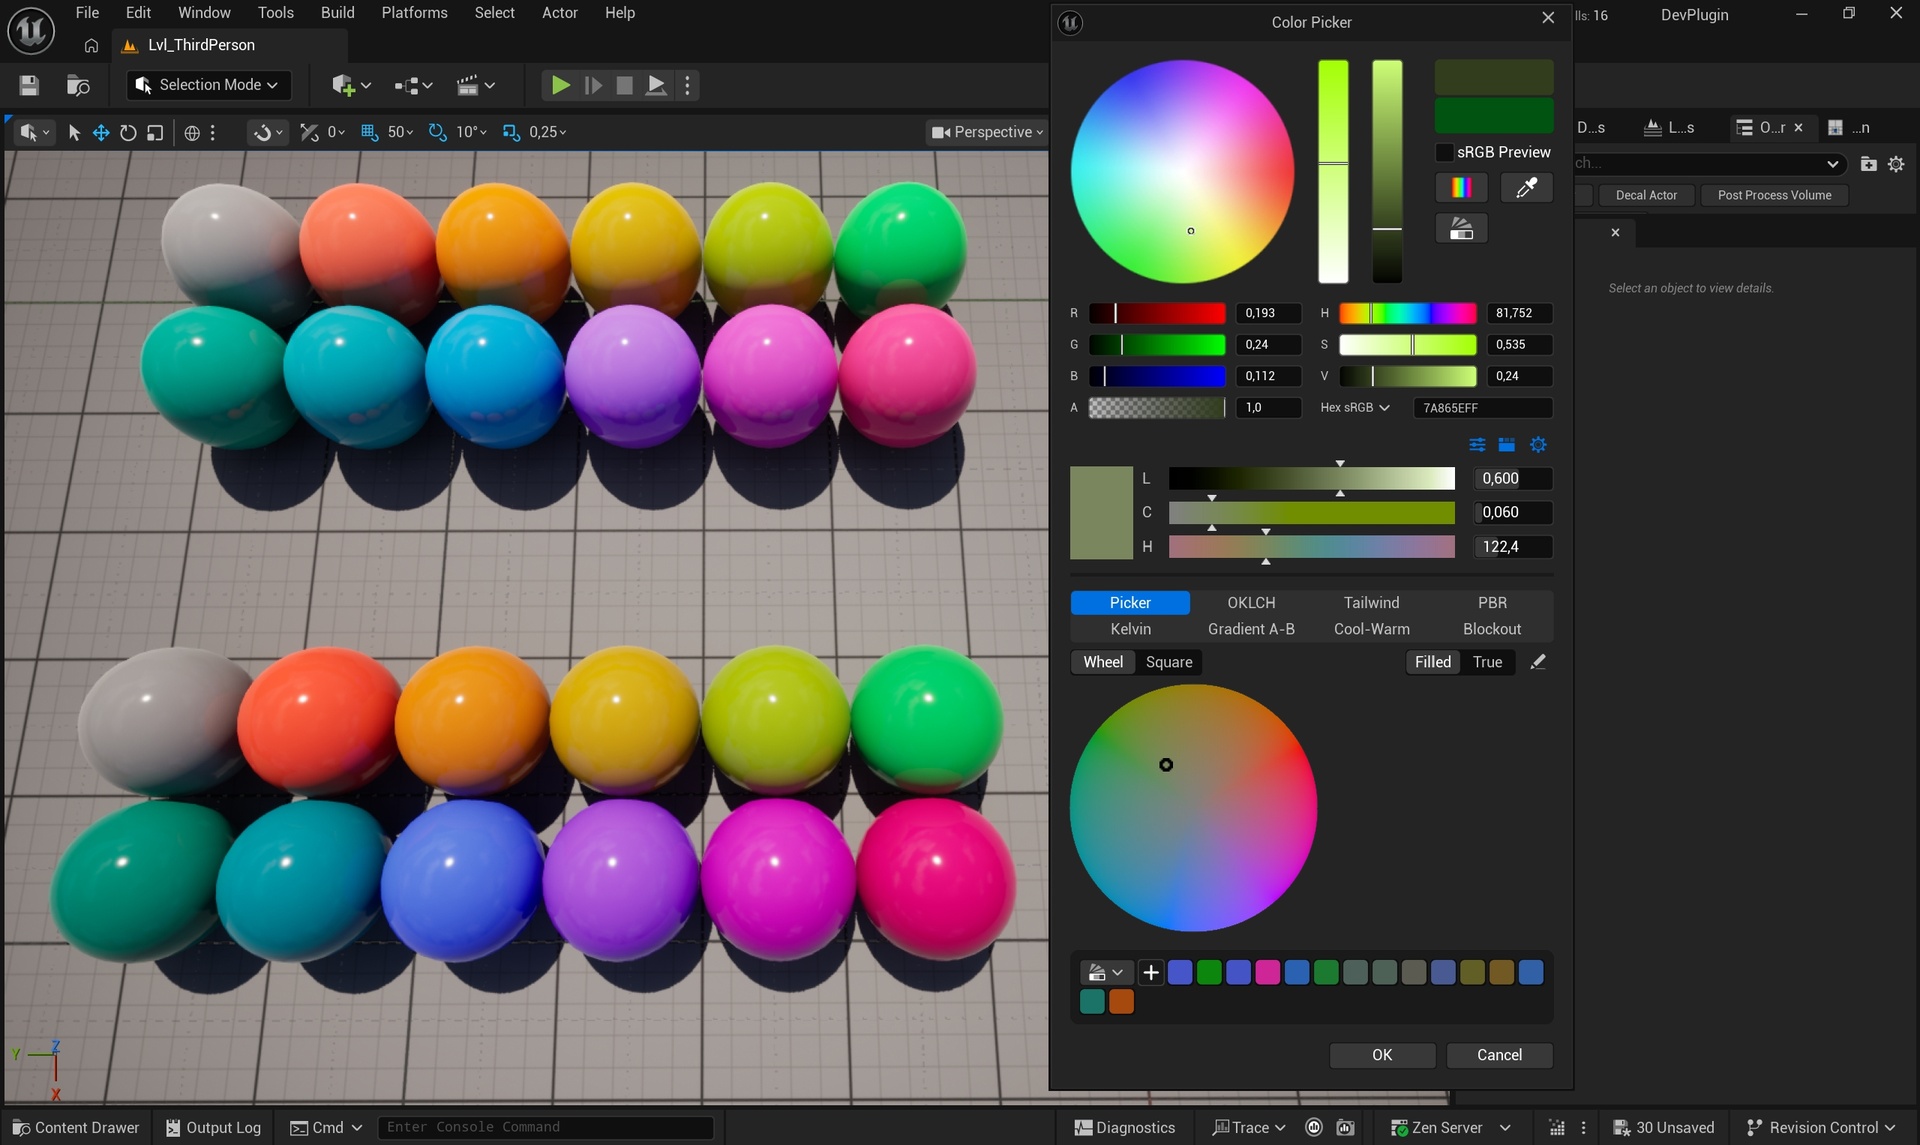Switch the picker to Wheel mode

(1103, 662)
